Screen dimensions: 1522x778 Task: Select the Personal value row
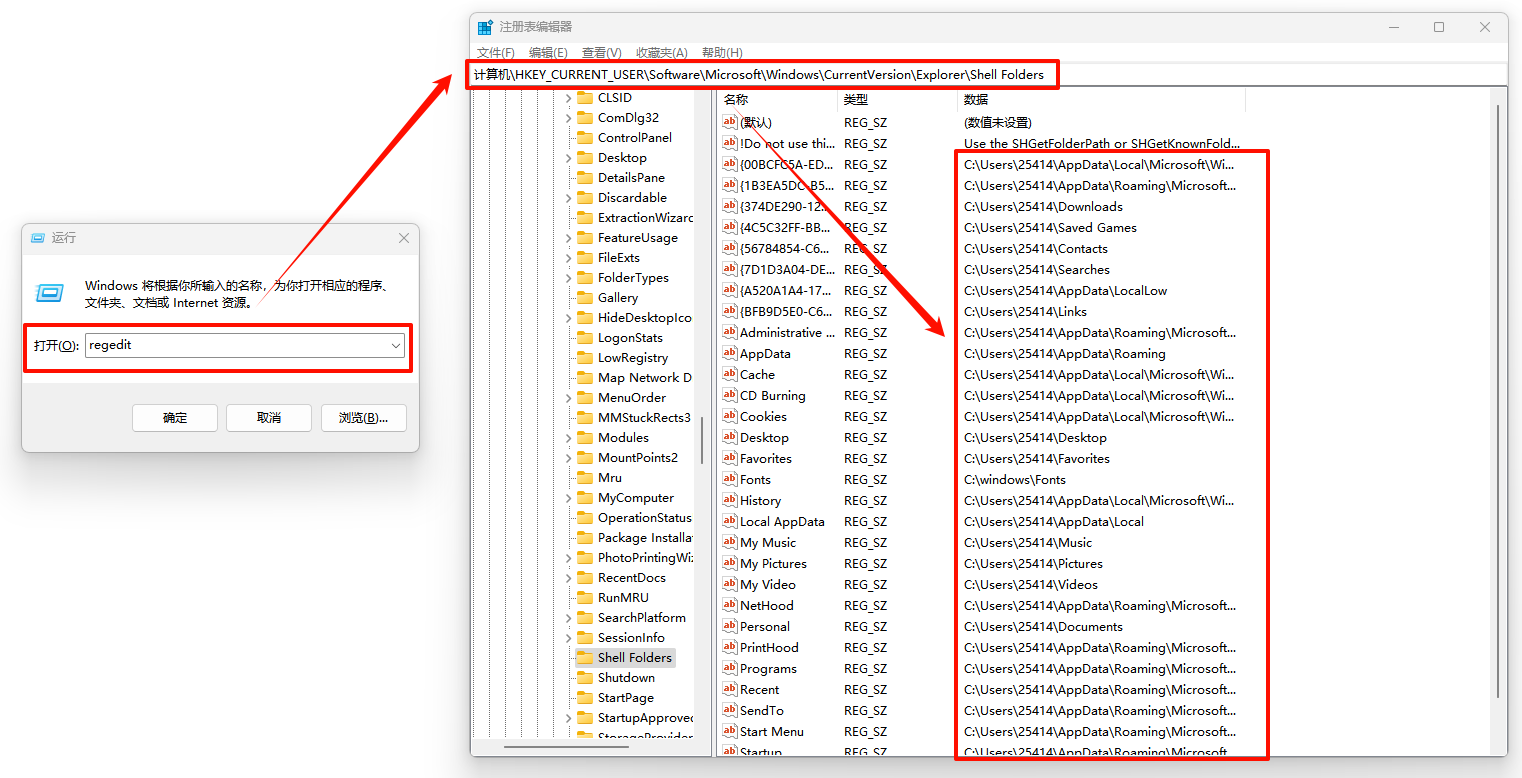(765, 627)
